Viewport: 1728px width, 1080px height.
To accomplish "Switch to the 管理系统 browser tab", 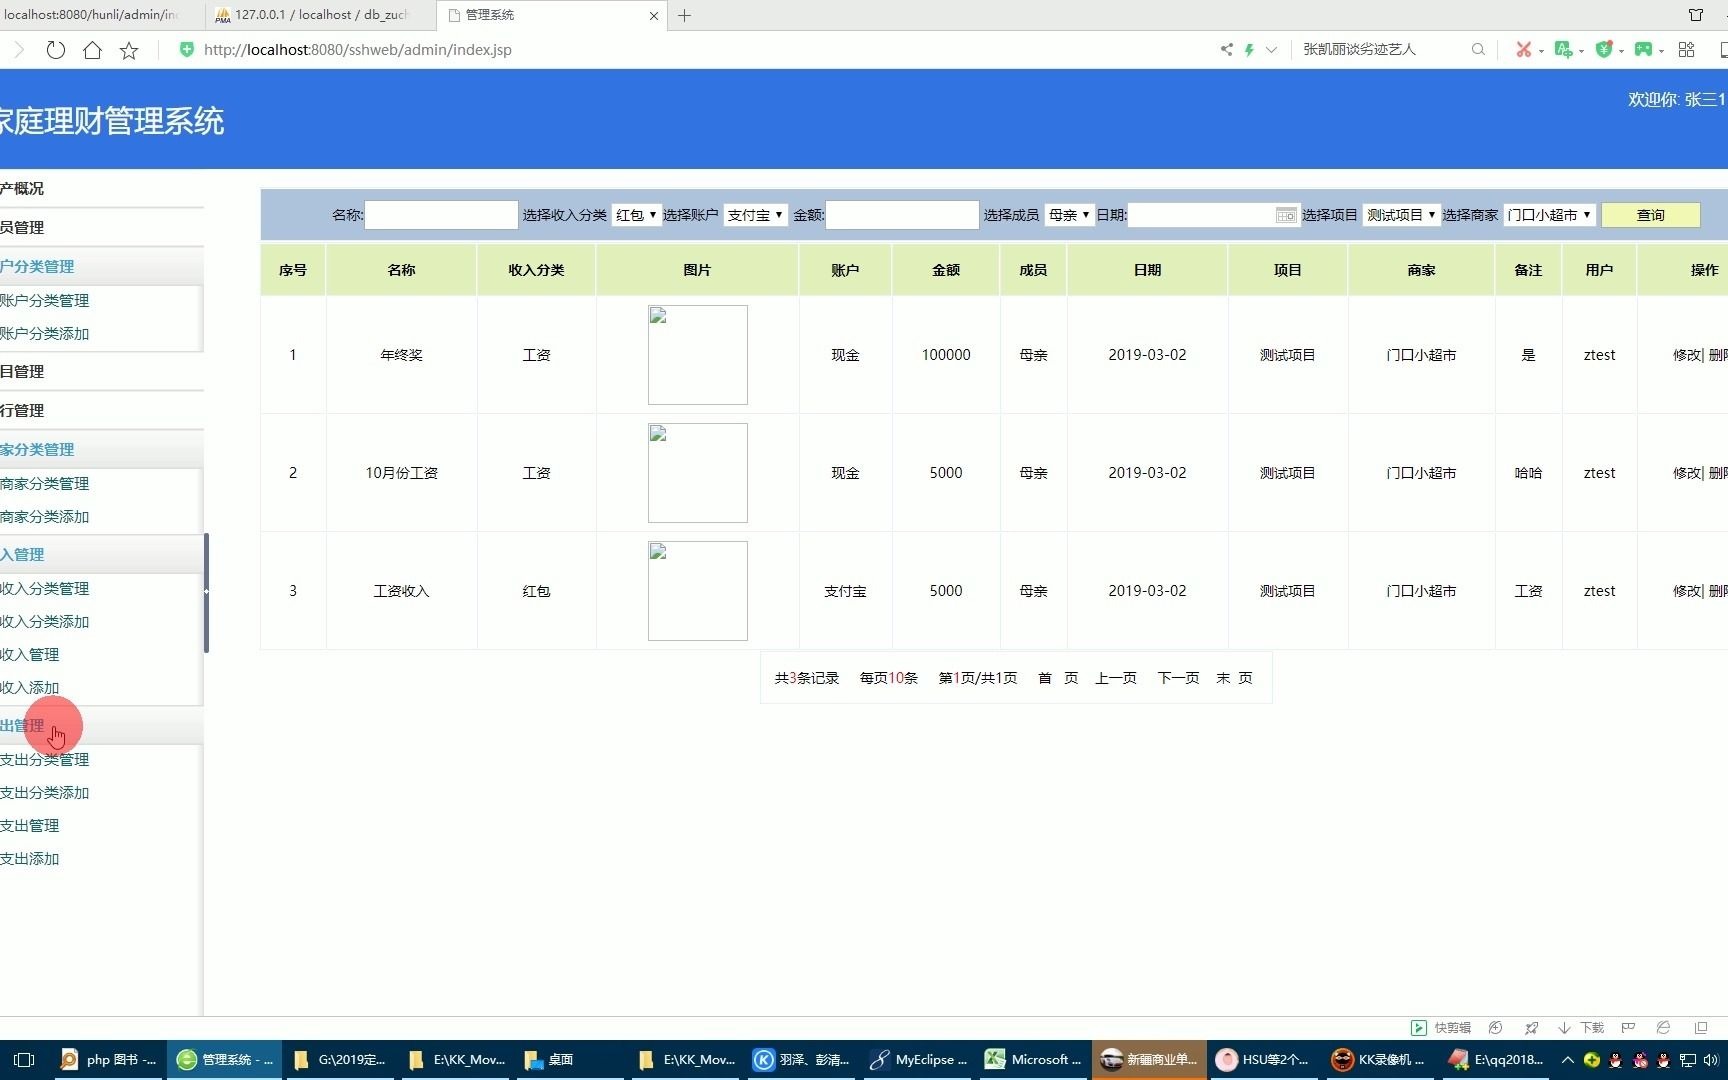I will click(x=550, y=15).
